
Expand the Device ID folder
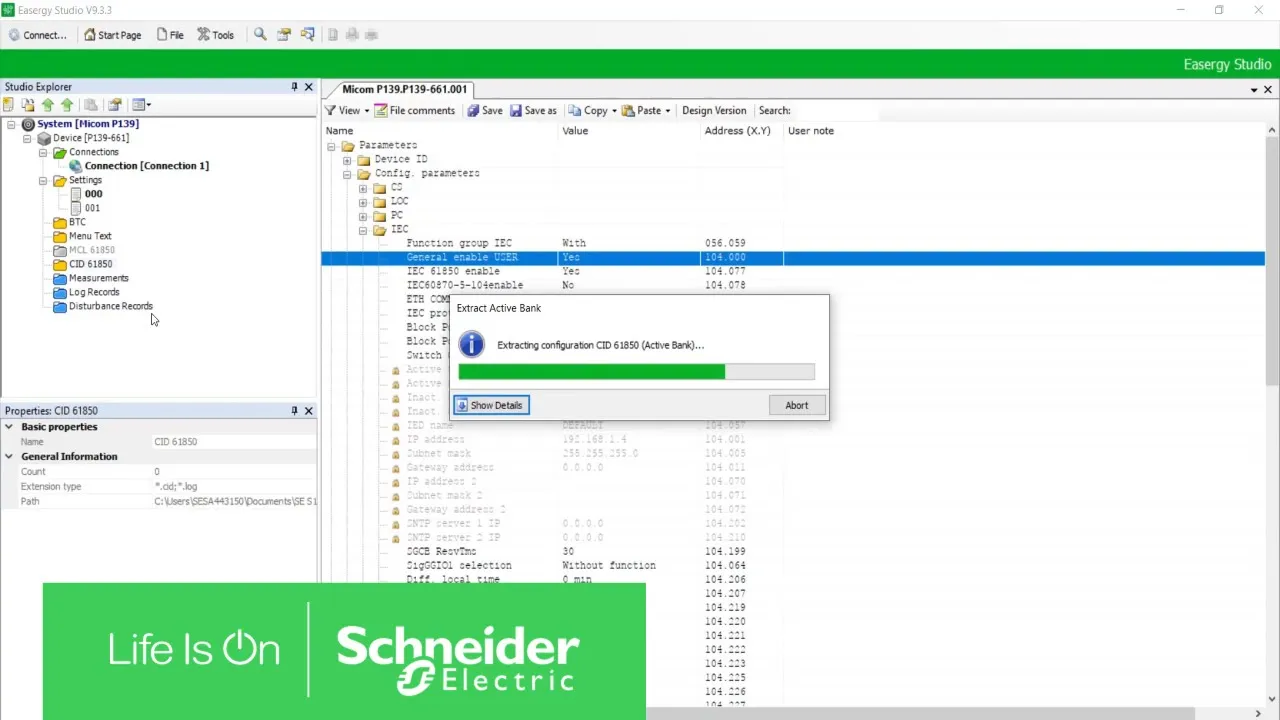pos(347,160)
